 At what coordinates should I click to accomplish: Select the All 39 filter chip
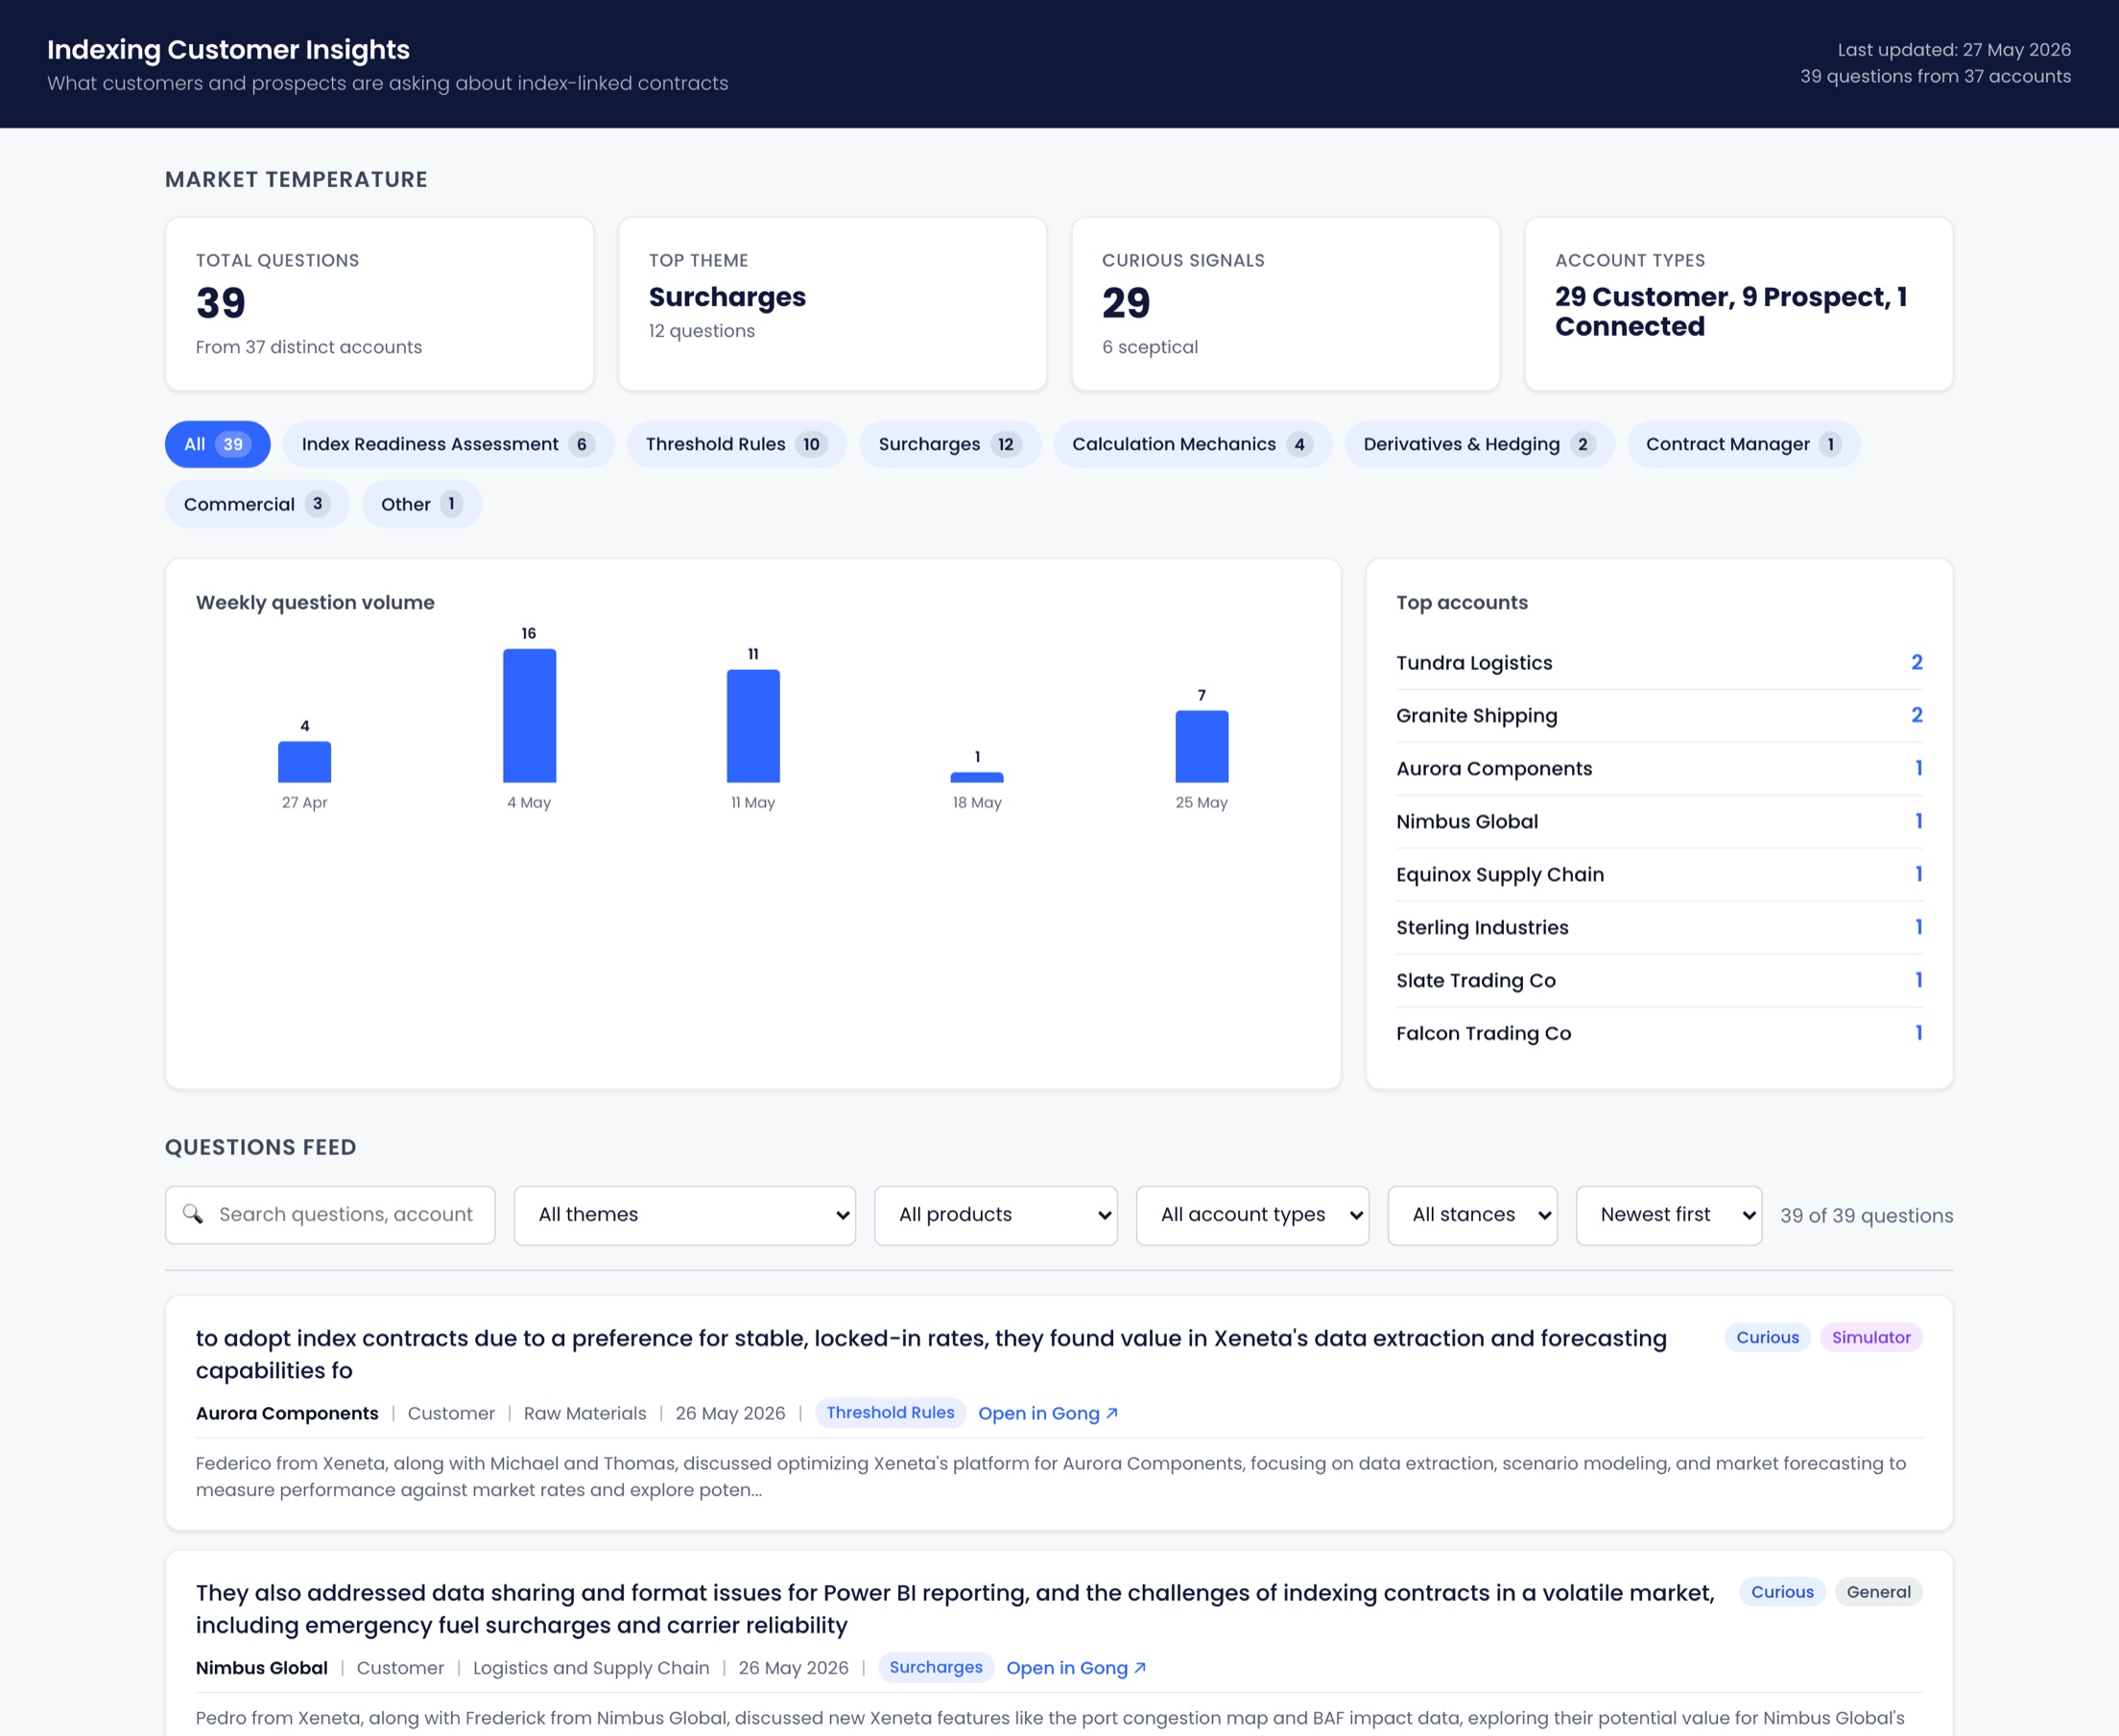tap(217, 444)
